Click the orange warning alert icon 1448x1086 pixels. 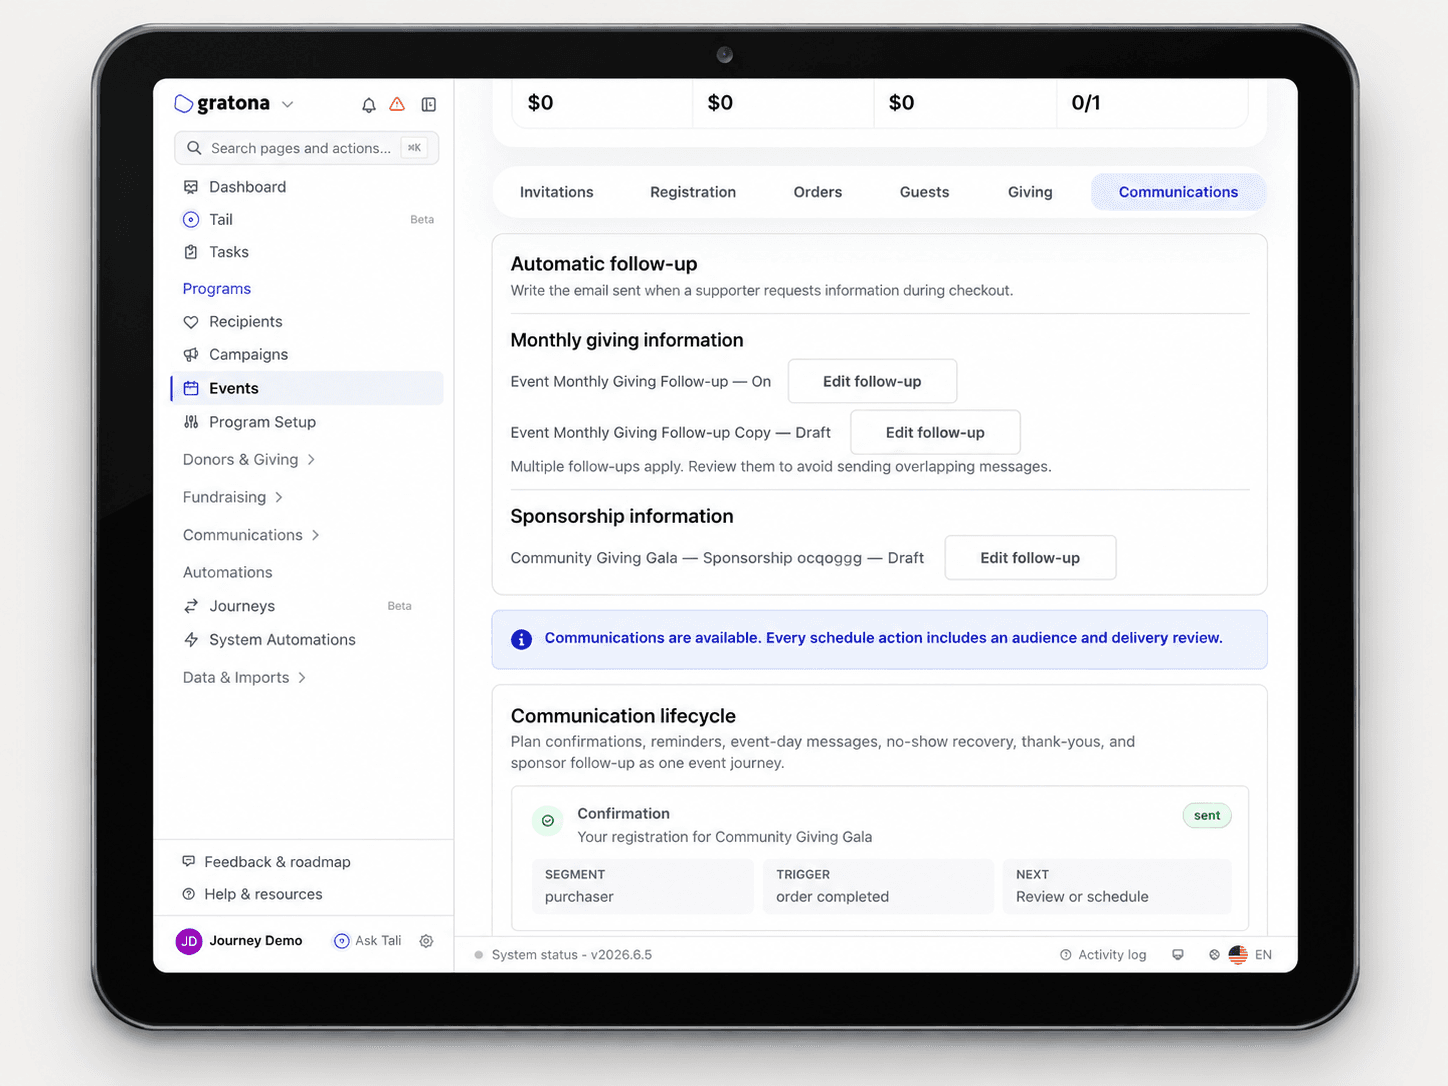(397, 104)
